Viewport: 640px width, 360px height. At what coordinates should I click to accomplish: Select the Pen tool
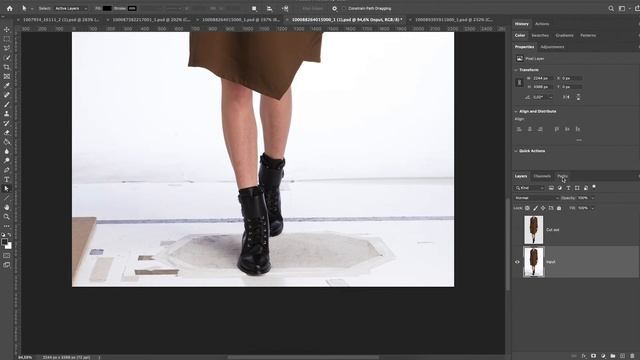[7, 170]
